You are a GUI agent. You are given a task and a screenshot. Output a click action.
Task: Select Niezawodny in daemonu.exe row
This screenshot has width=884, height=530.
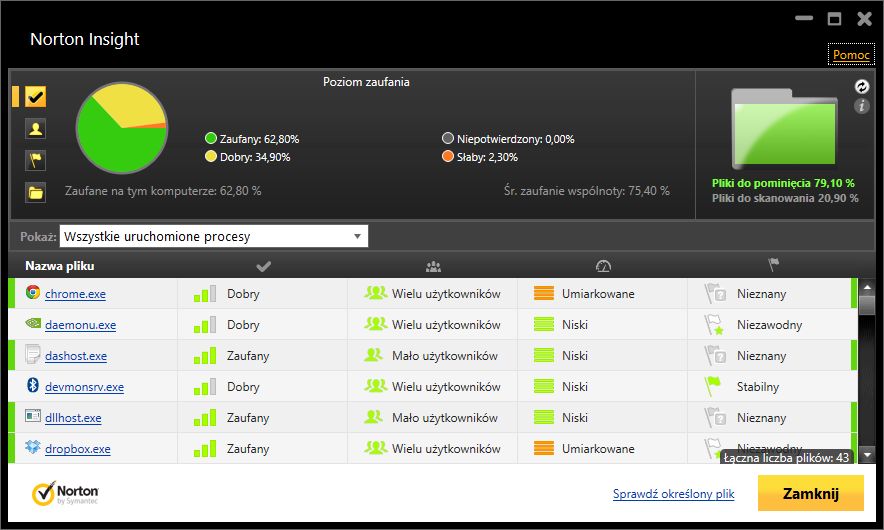click(x=769, y=325)
